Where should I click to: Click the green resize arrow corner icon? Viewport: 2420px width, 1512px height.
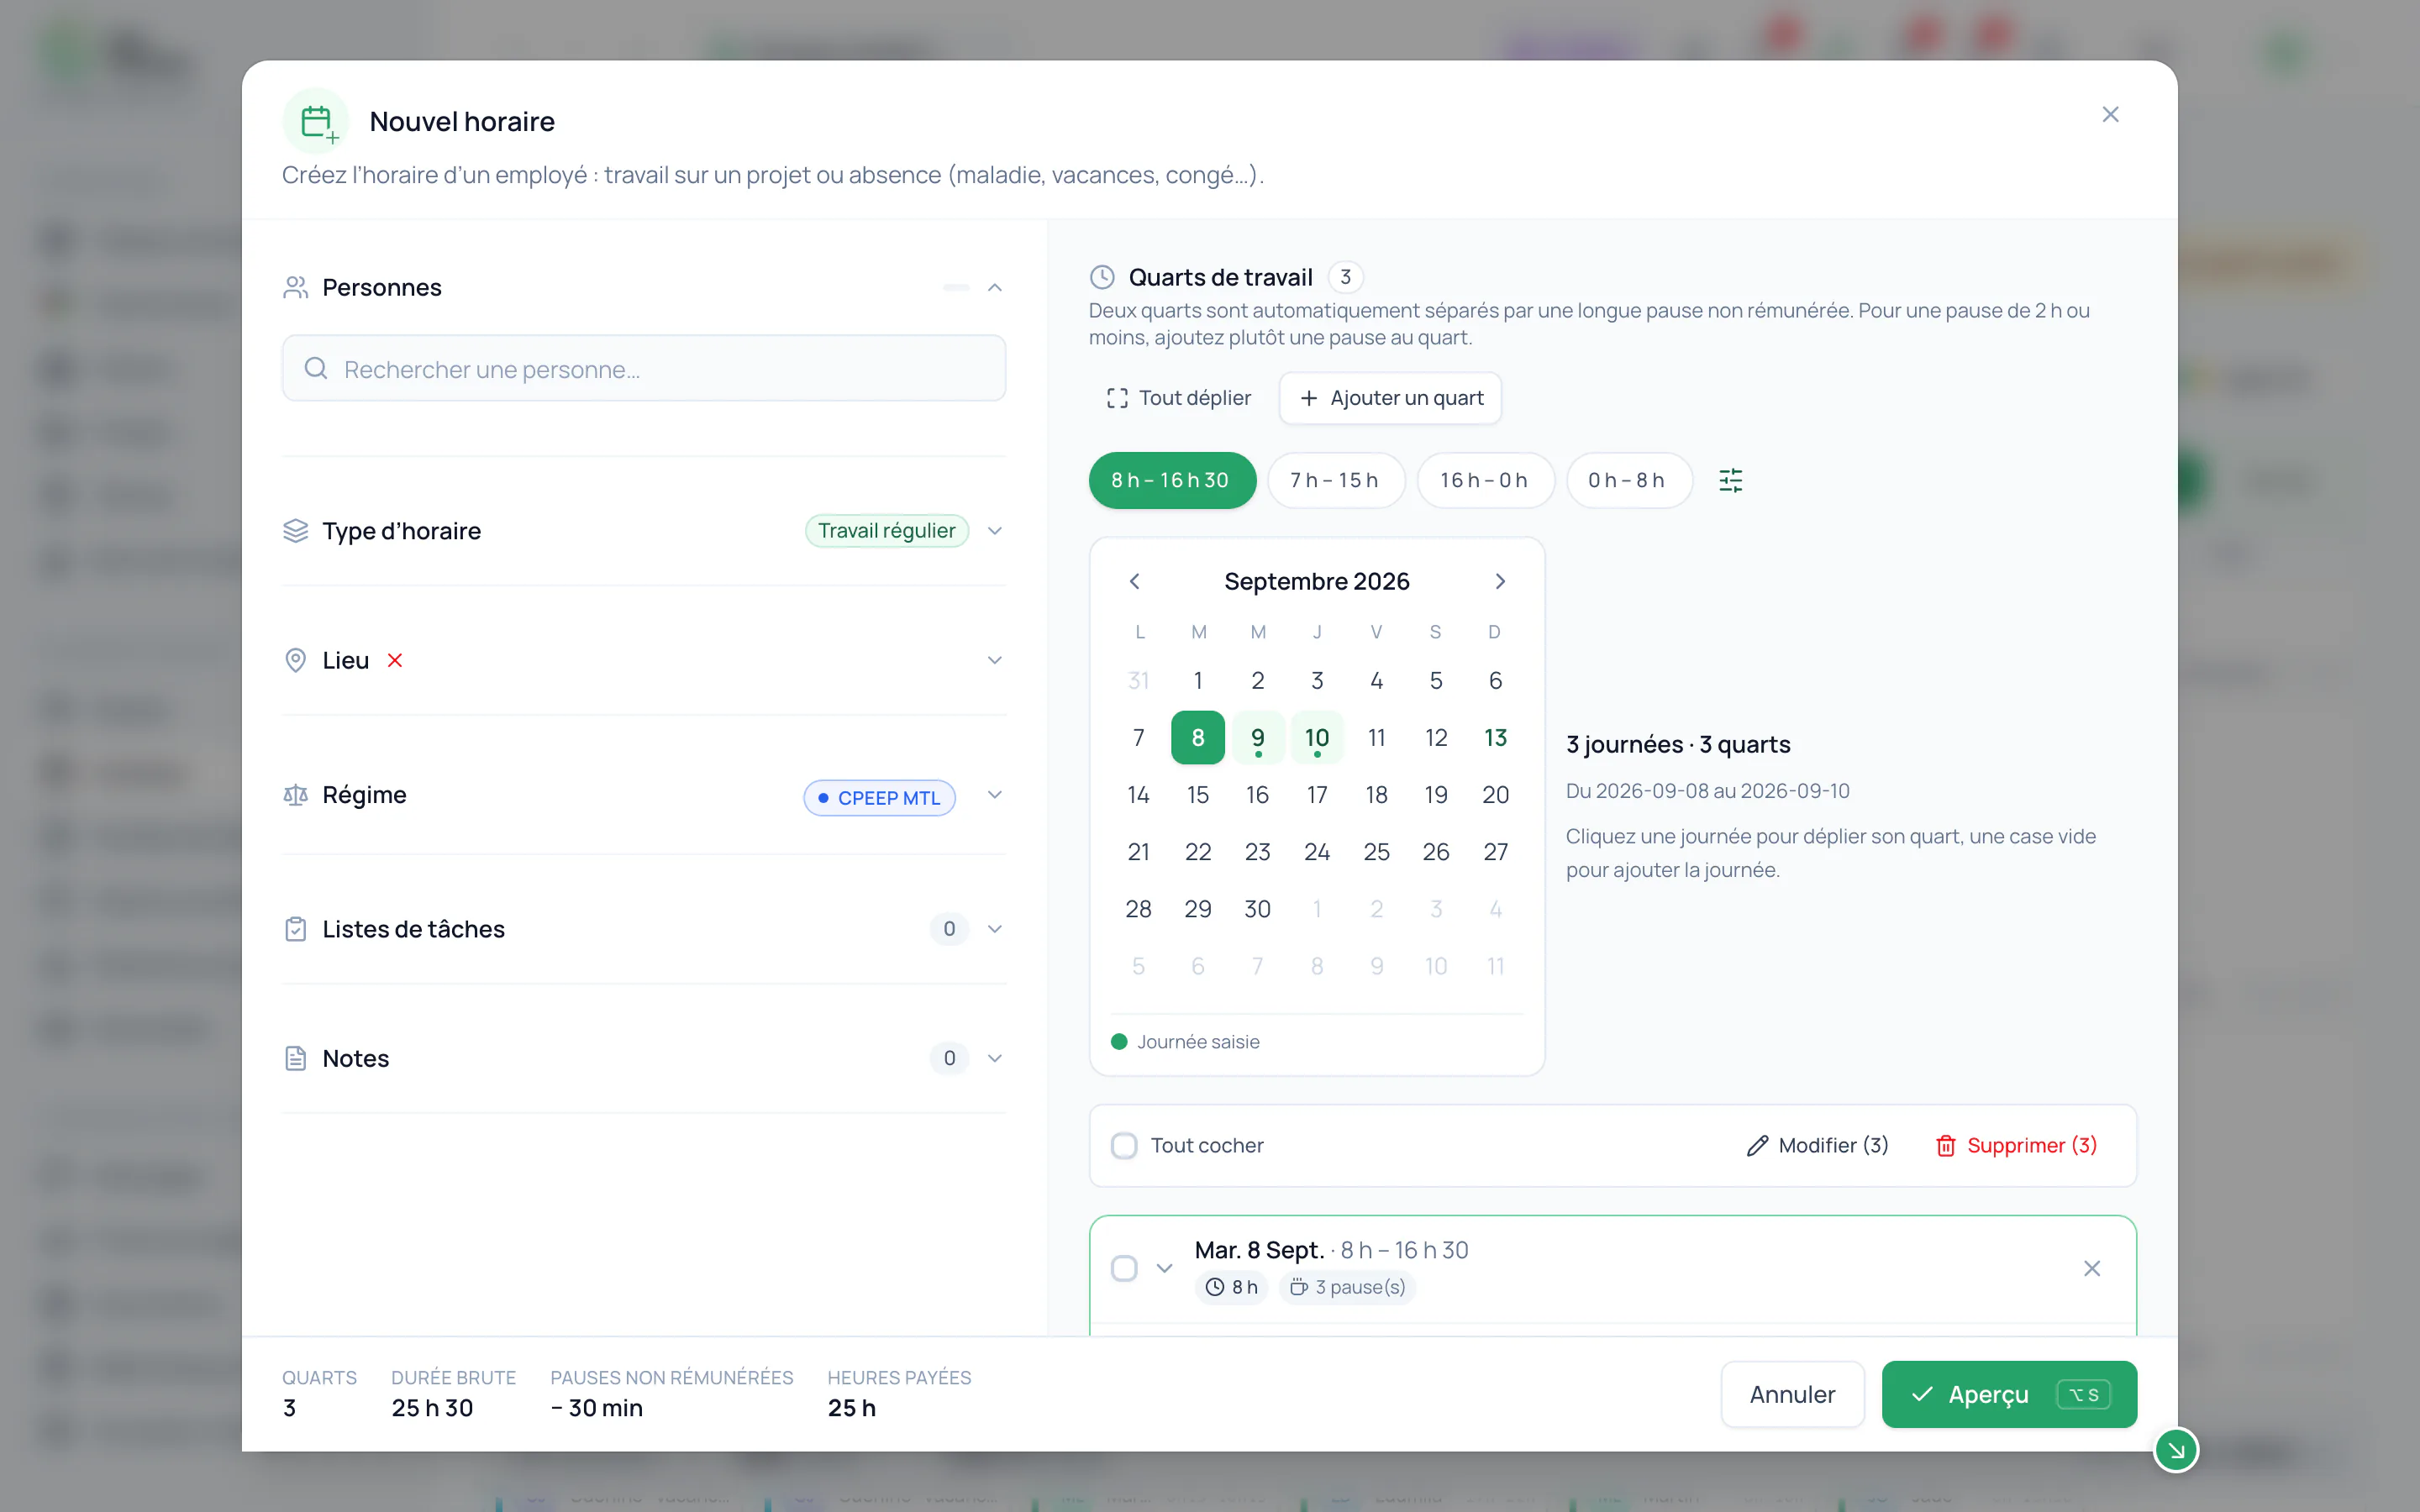coord(2175,1450)
